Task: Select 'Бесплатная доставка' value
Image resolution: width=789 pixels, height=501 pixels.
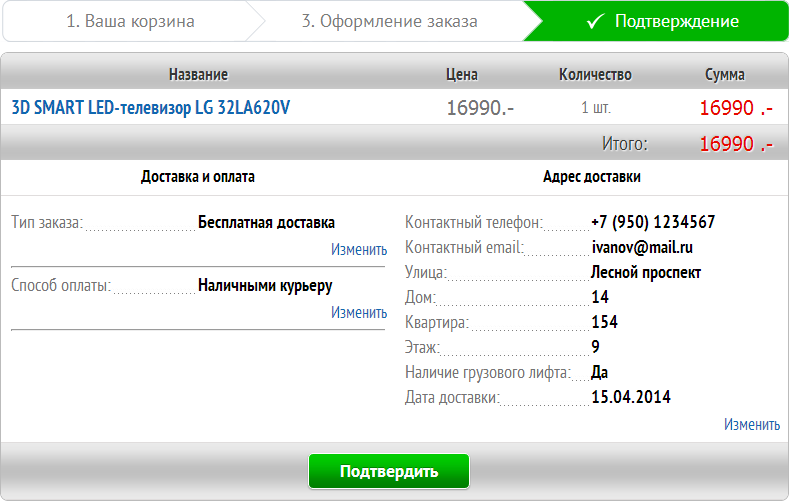Action: tap(266, 222)
